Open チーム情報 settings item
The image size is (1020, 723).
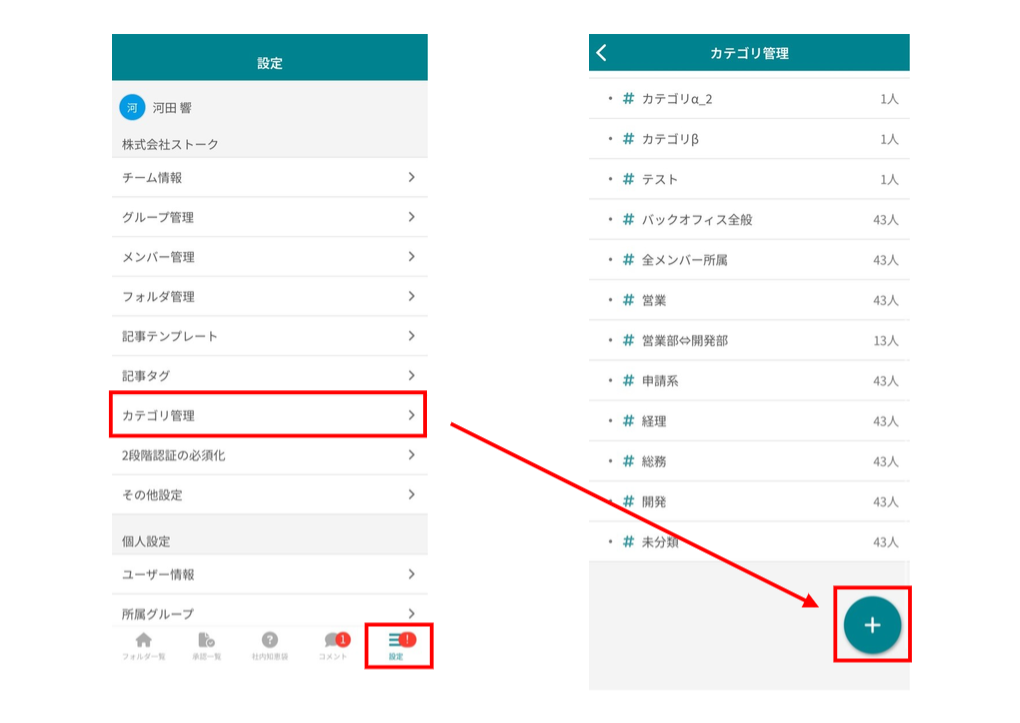269,178
